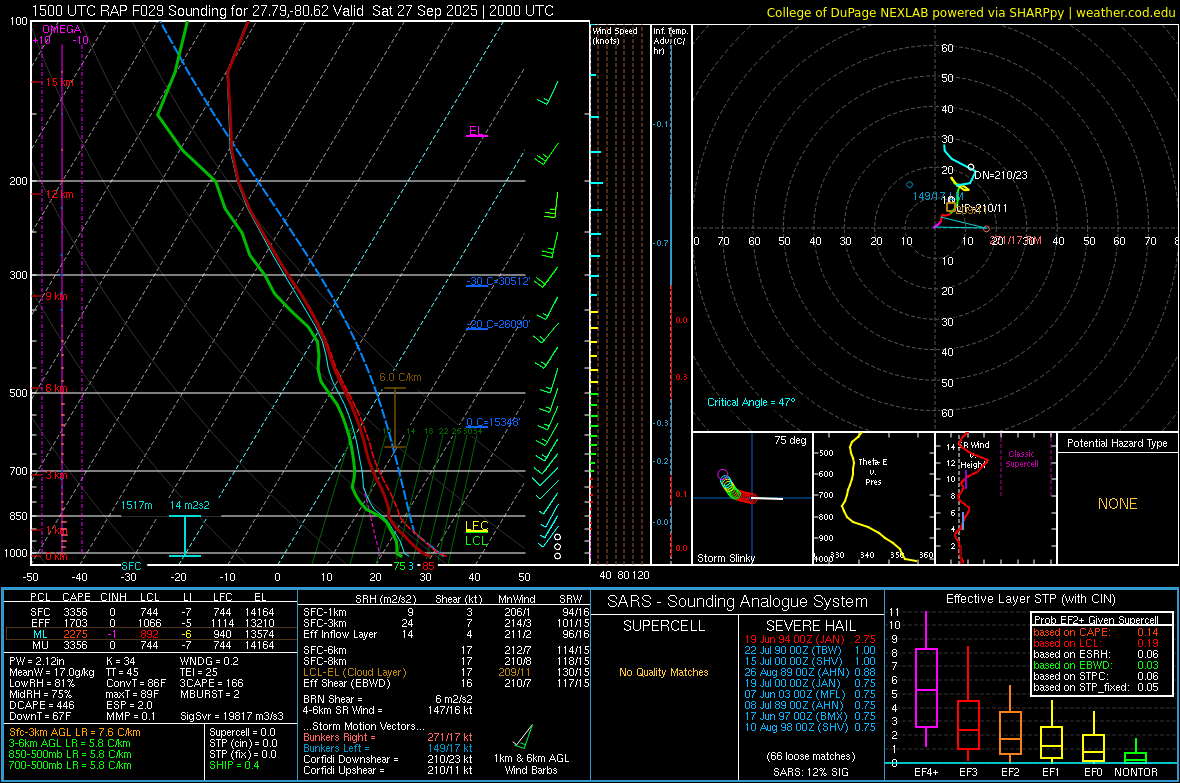
Task: Click the 75 deg slinky tilt value
Action: (x=790, y=440)
